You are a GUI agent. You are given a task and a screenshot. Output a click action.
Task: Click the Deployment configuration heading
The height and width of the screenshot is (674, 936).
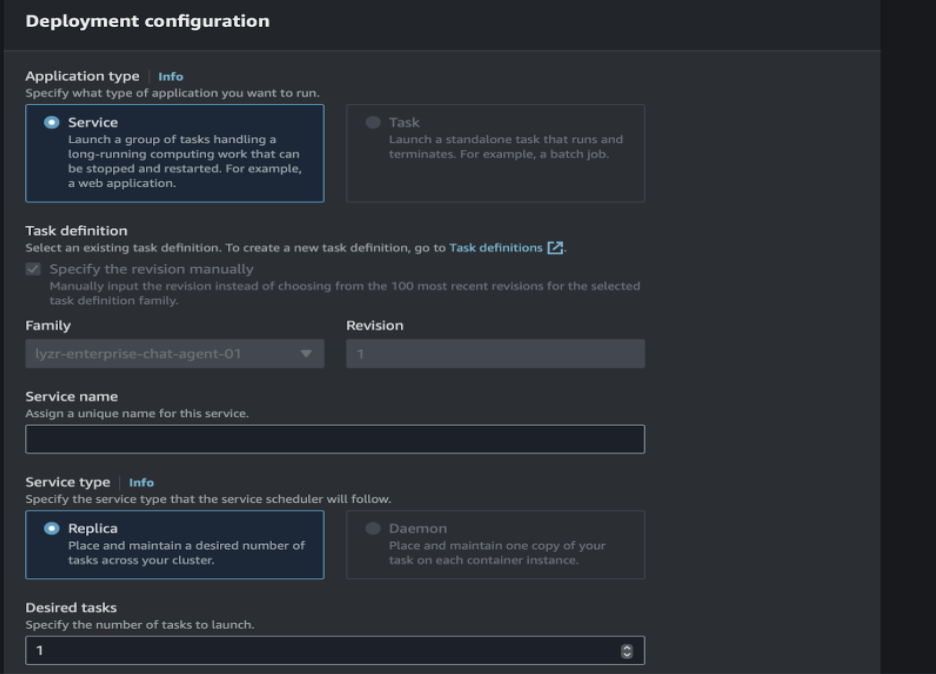coord(147,21)
